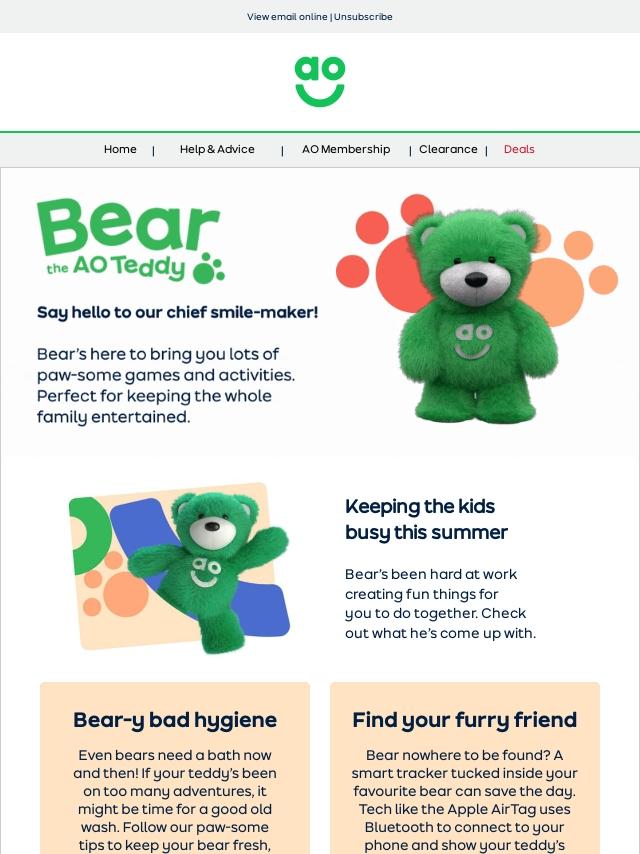Image resolution: width=640 pixels, height=854 pixels.
Task: Click the green paw print icon beside 'AO Teddy'
Action: click(209, 268)
